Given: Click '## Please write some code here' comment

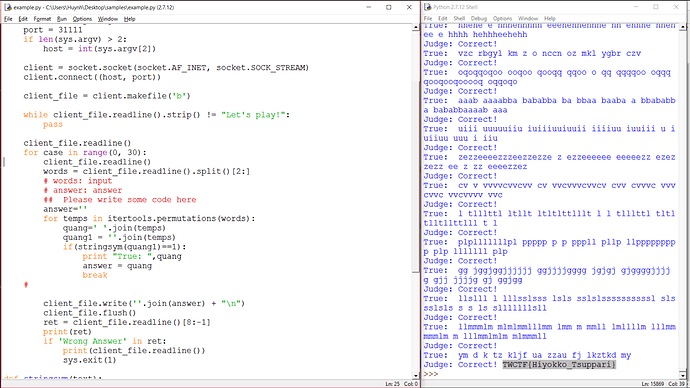Looking at the screenshot, I should click(x=120, y=200).
